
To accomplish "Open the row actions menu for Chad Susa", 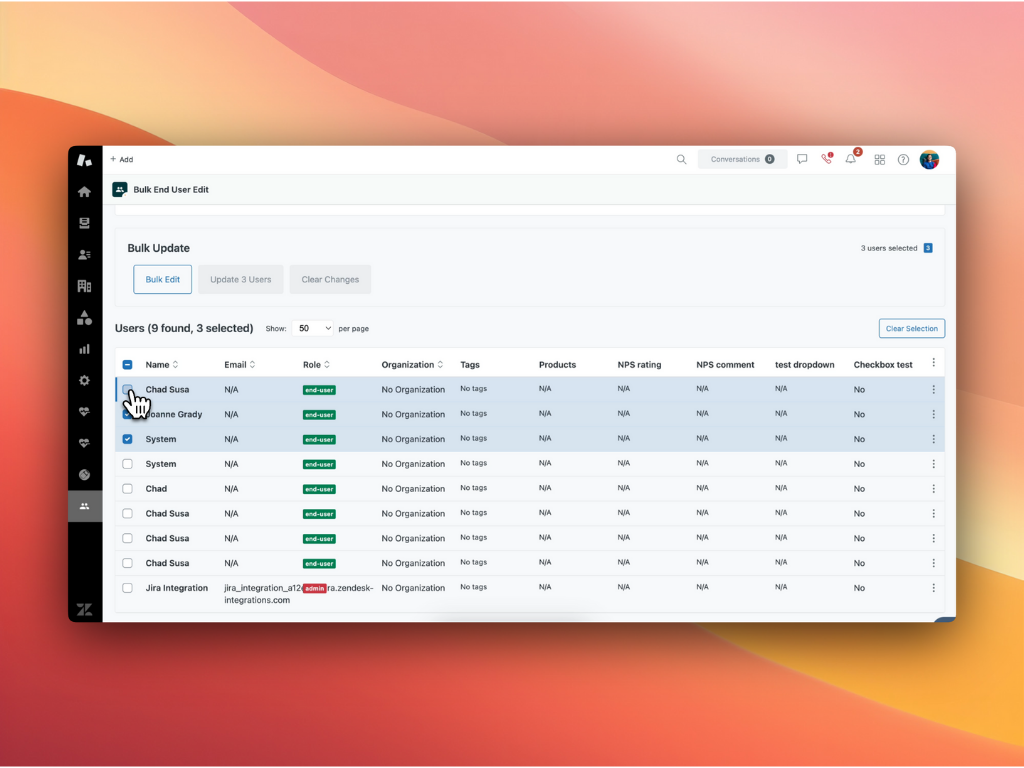I will (x=933, y=389).
